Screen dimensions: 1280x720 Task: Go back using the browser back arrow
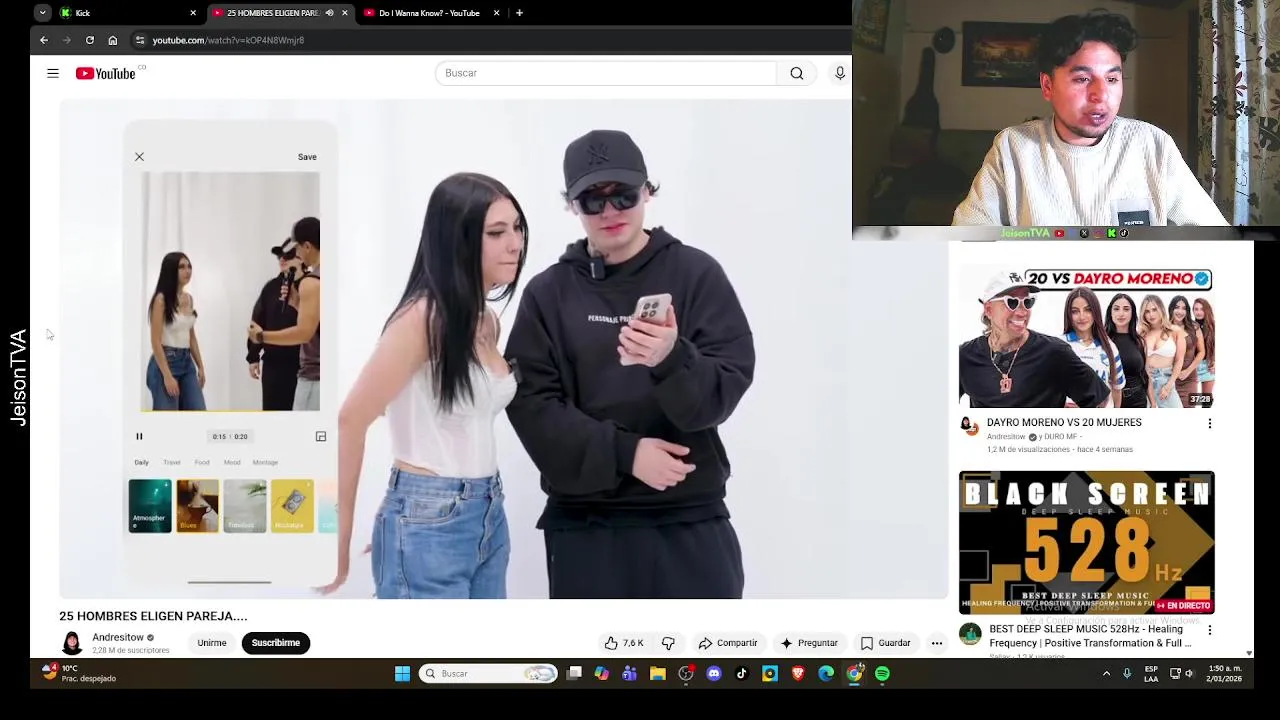click(x=44, y=40)
